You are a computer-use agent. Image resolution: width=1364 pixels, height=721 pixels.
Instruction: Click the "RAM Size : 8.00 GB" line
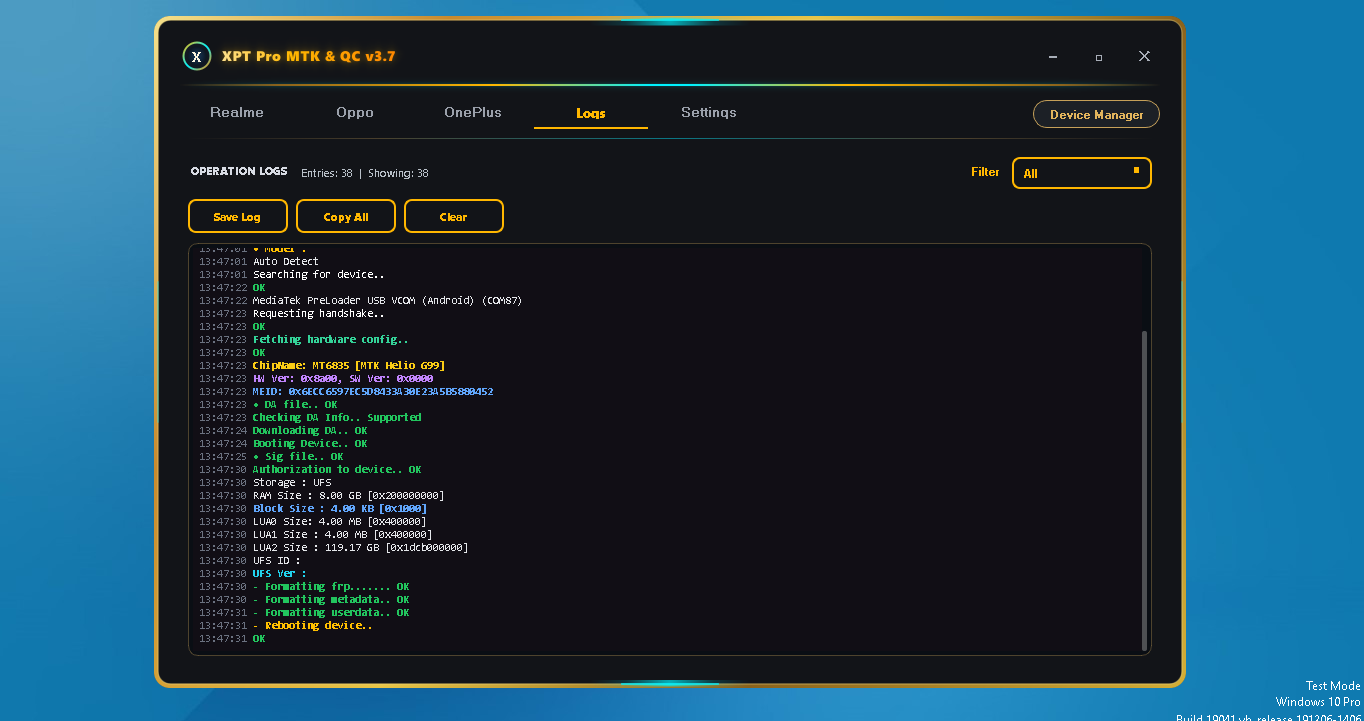click(x=349, y=496)
